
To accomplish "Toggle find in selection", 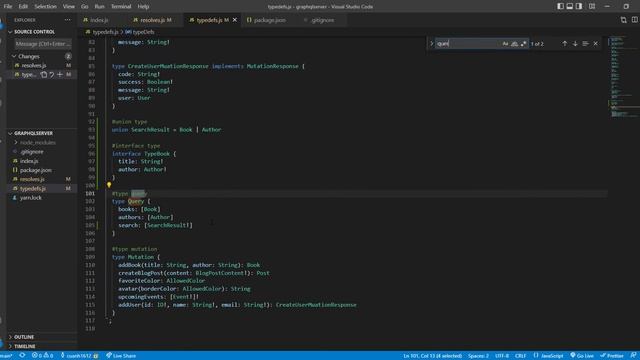I will 585,43.
